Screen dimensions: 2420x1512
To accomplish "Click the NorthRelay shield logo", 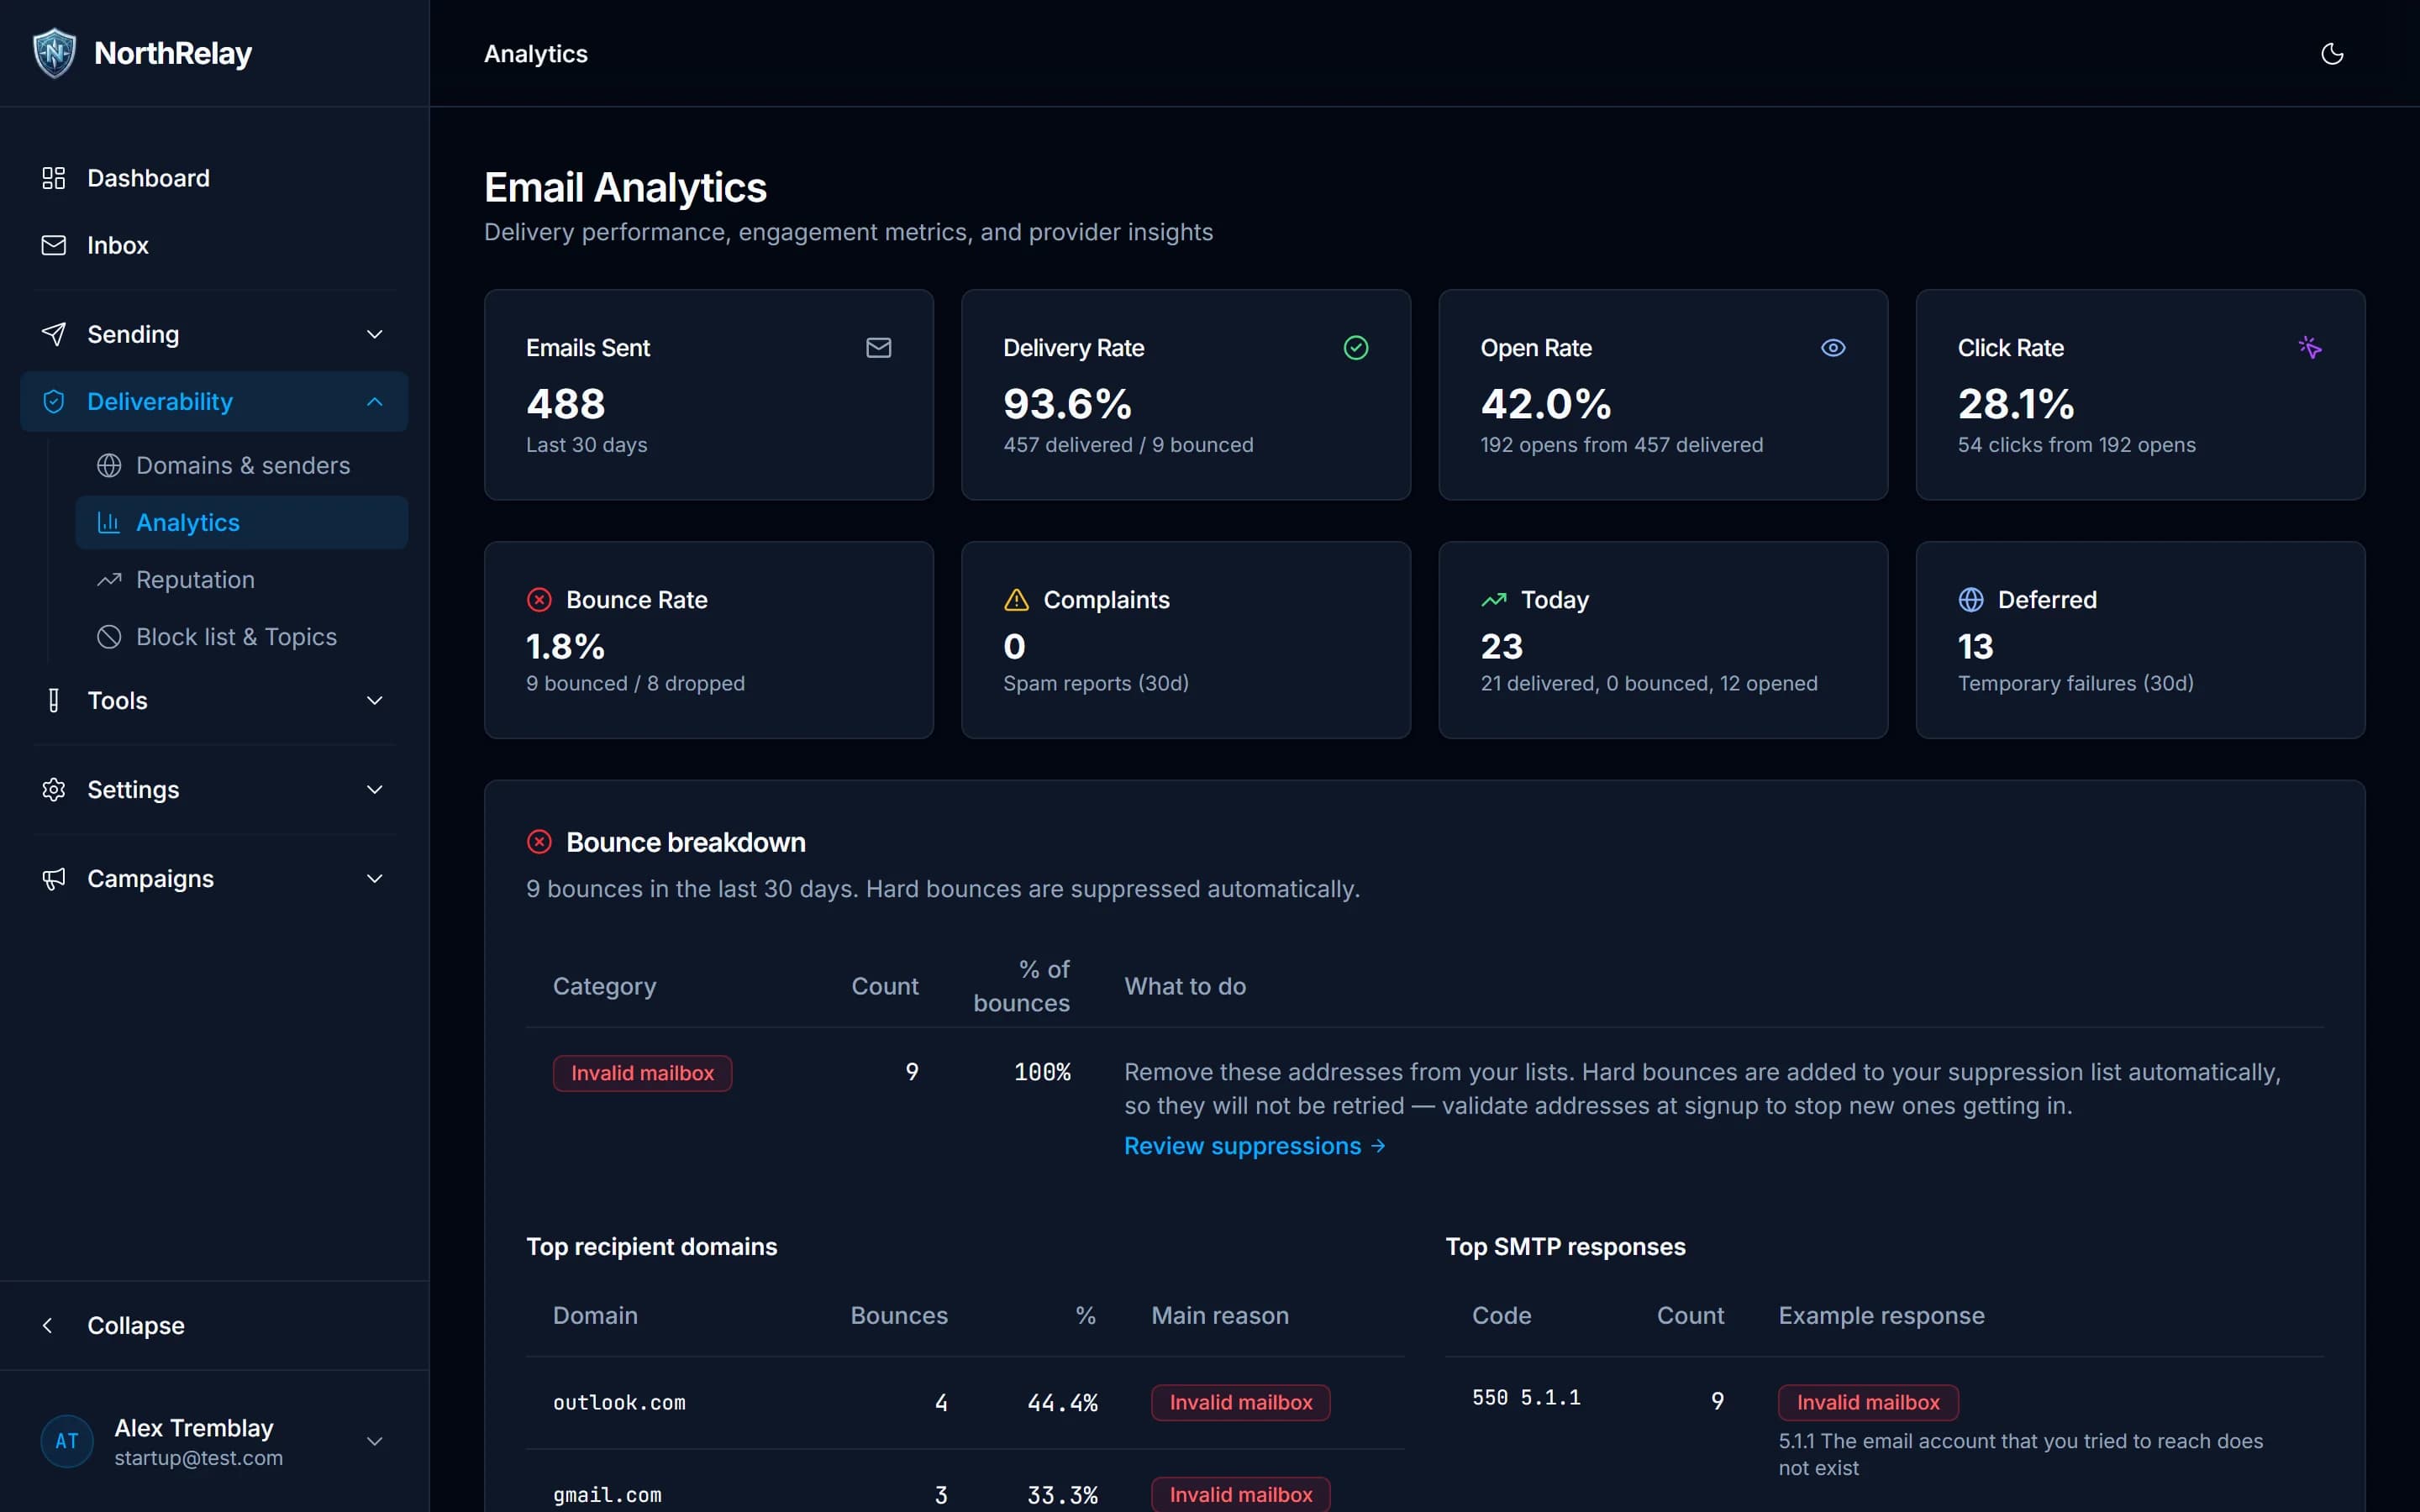I will [54, 53].
